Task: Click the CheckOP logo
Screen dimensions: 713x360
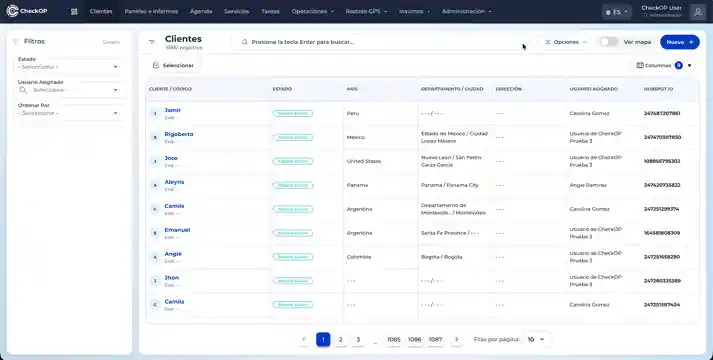Action: pyautogui.click(x=26, y=11)
